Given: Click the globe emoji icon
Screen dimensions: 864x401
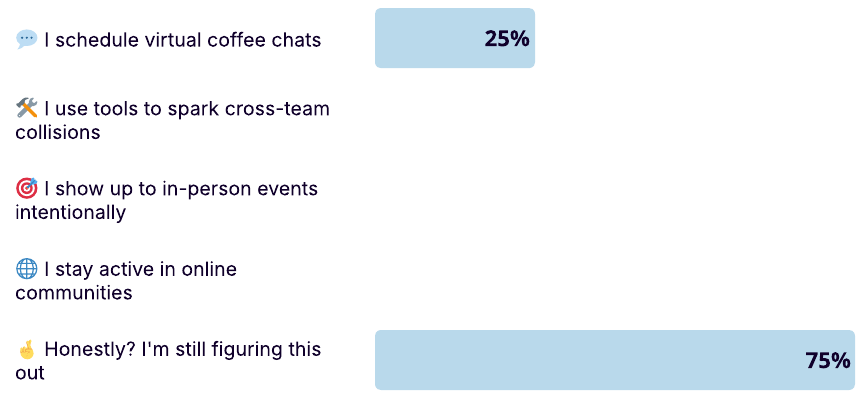Looking at the screenshot, I should pyautogui.click(x=26, y=269).
